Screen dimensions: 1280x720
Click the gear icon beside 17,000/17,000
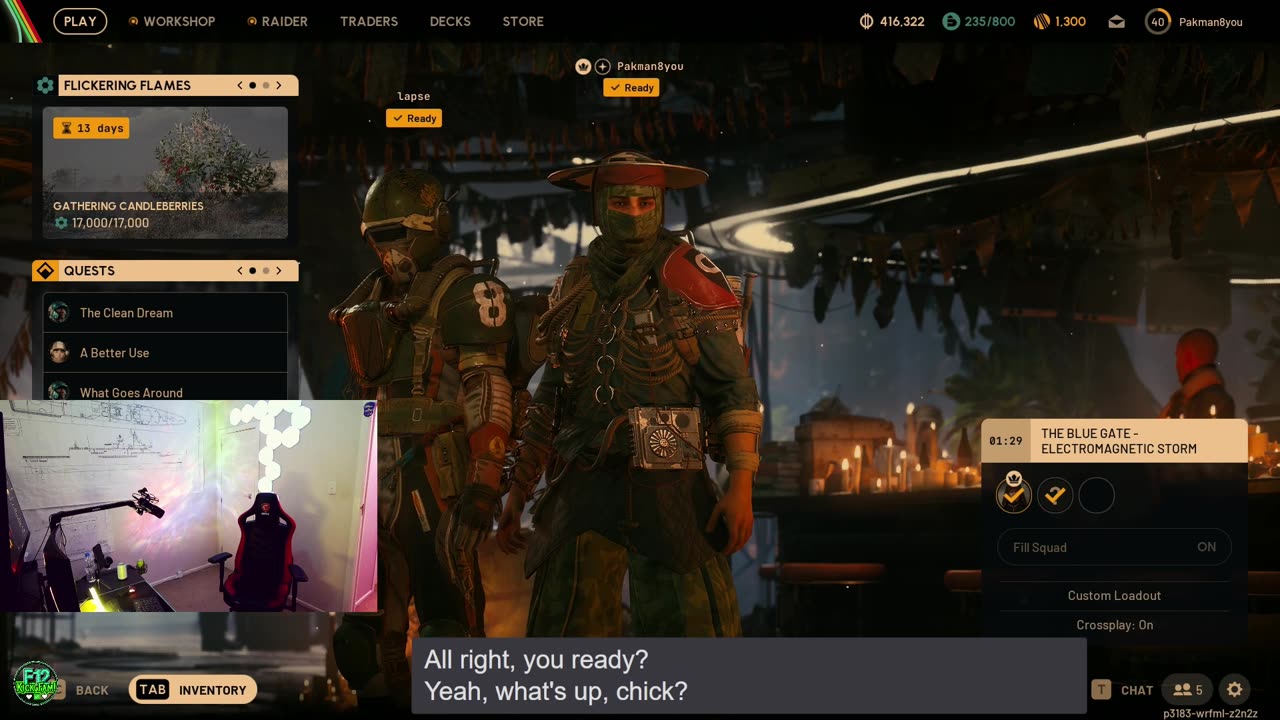(61, 223)
